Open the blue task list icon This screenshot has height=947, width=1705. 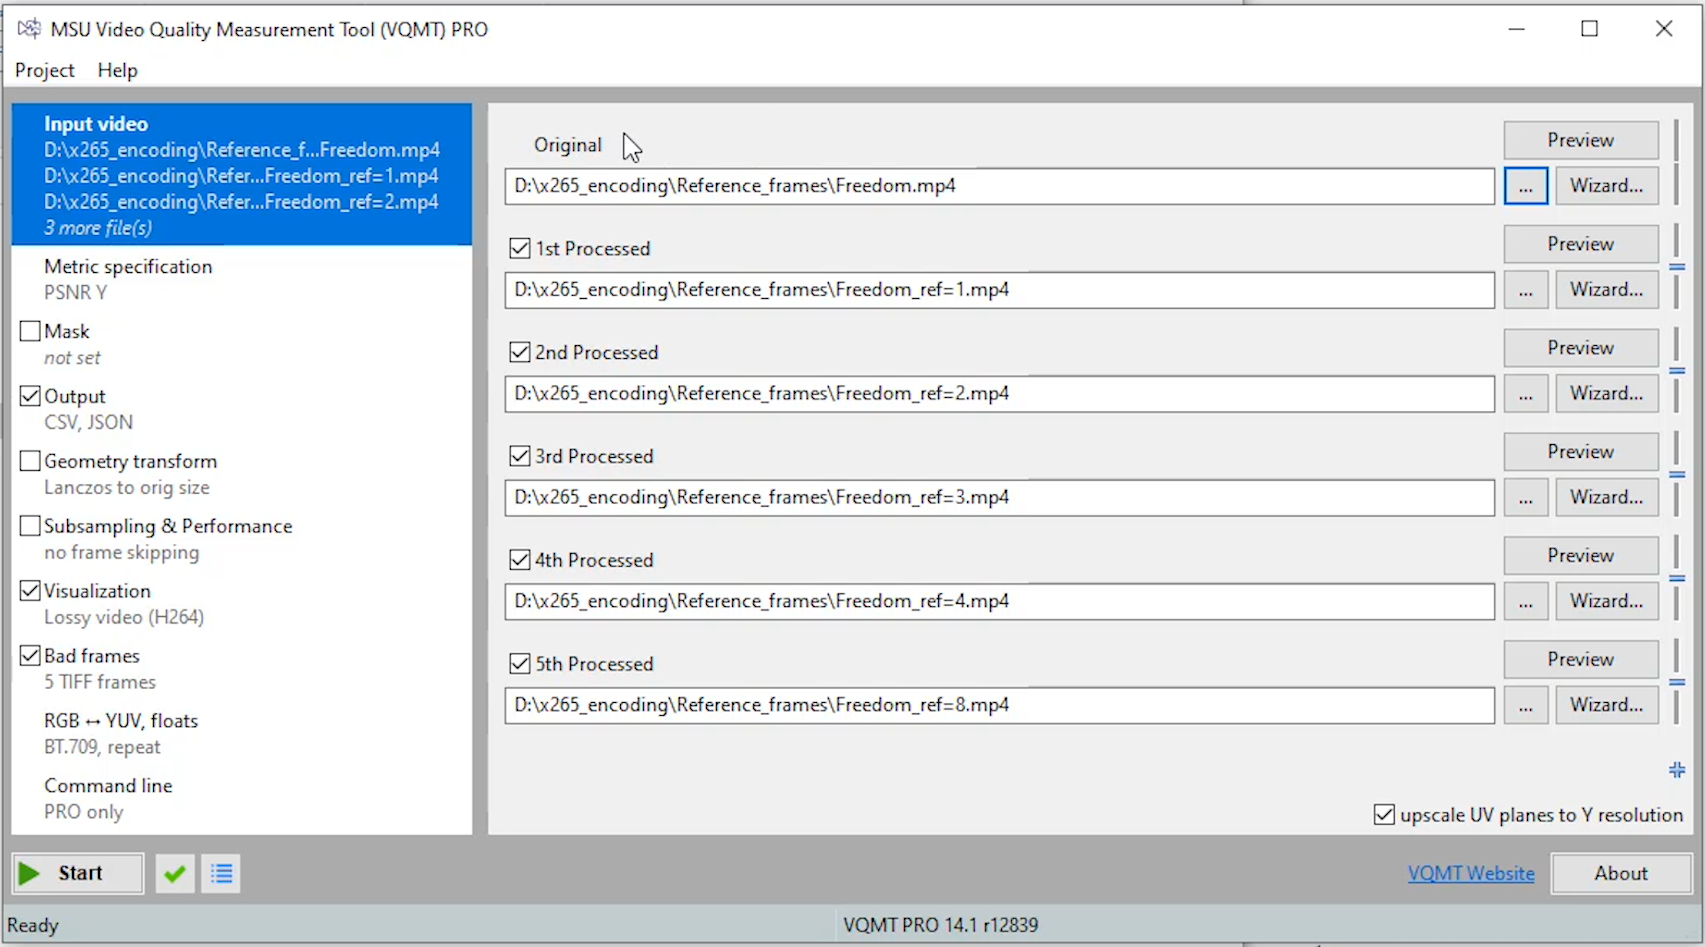coord(221,874)
